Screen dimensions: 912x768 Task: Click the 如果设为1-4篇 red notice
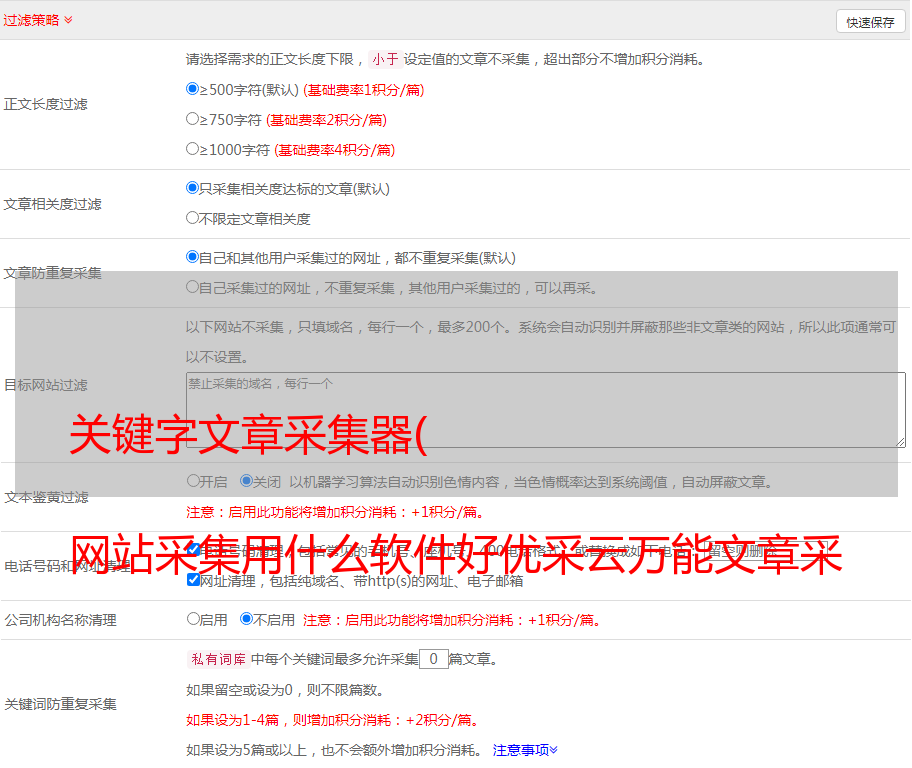pos(334,720)
